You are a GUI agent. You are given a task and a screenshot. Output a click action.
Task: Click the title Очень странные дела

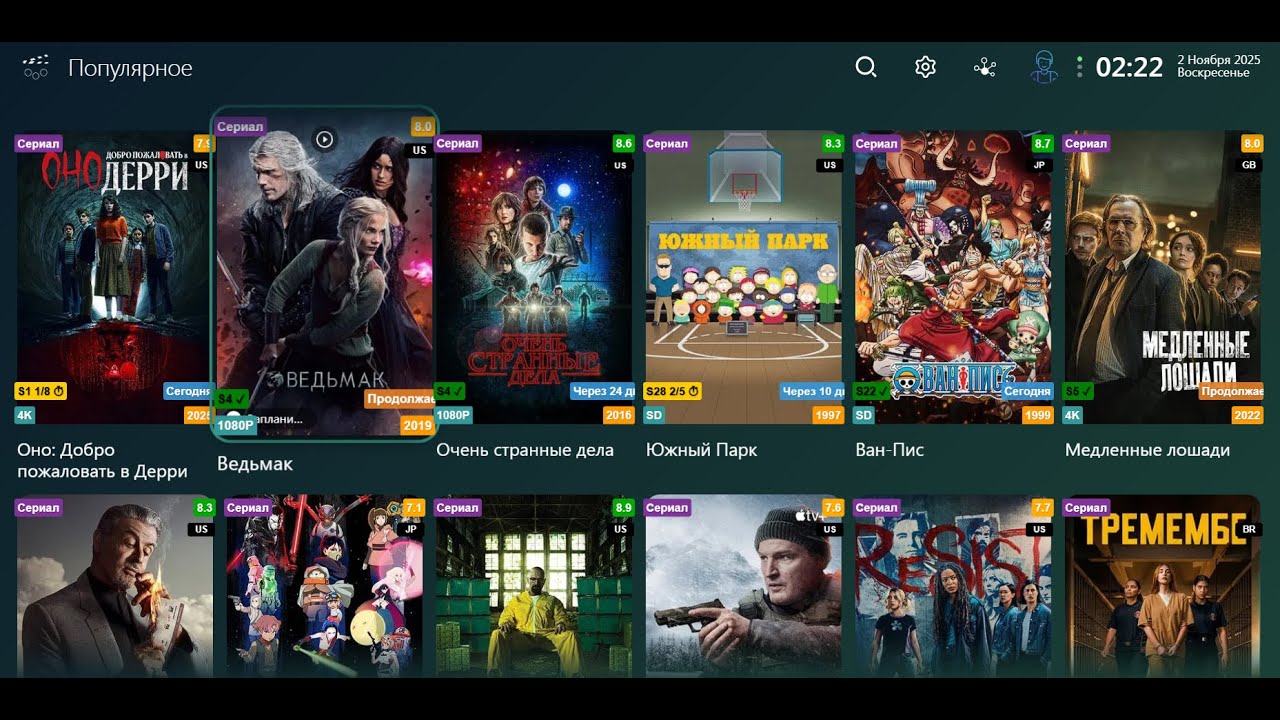(525, 450)
